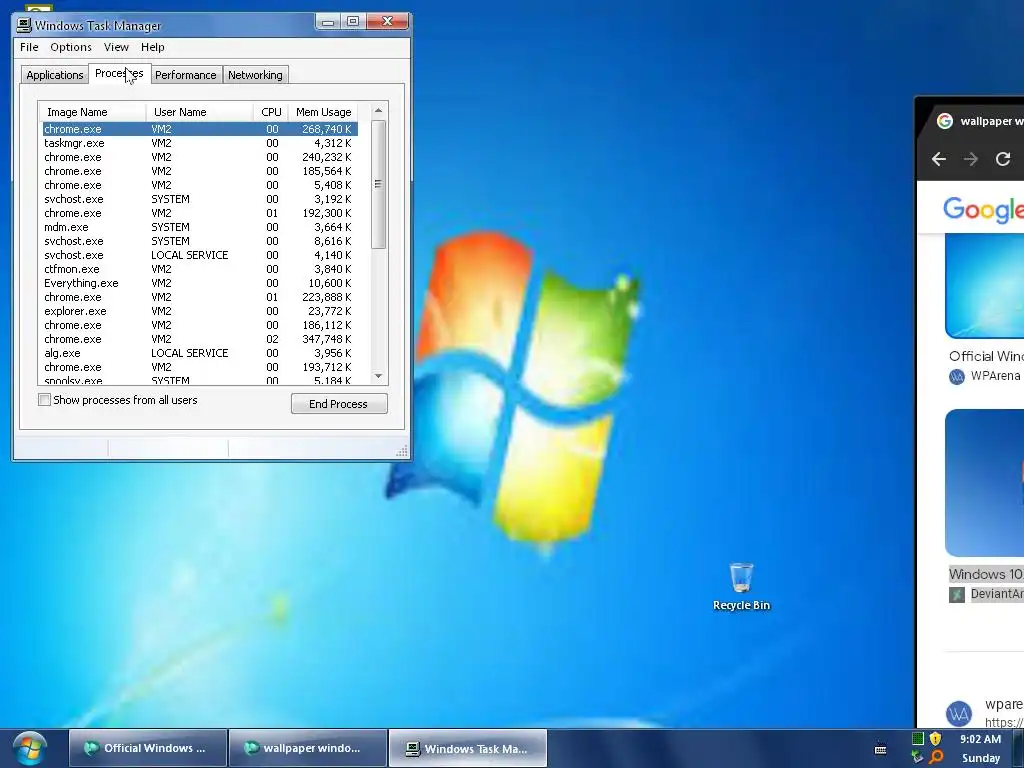The image size is (1024, 768).
Task: Select the ctfmon.exe process row
Action: pyautogui.click(x=200, y=269)
